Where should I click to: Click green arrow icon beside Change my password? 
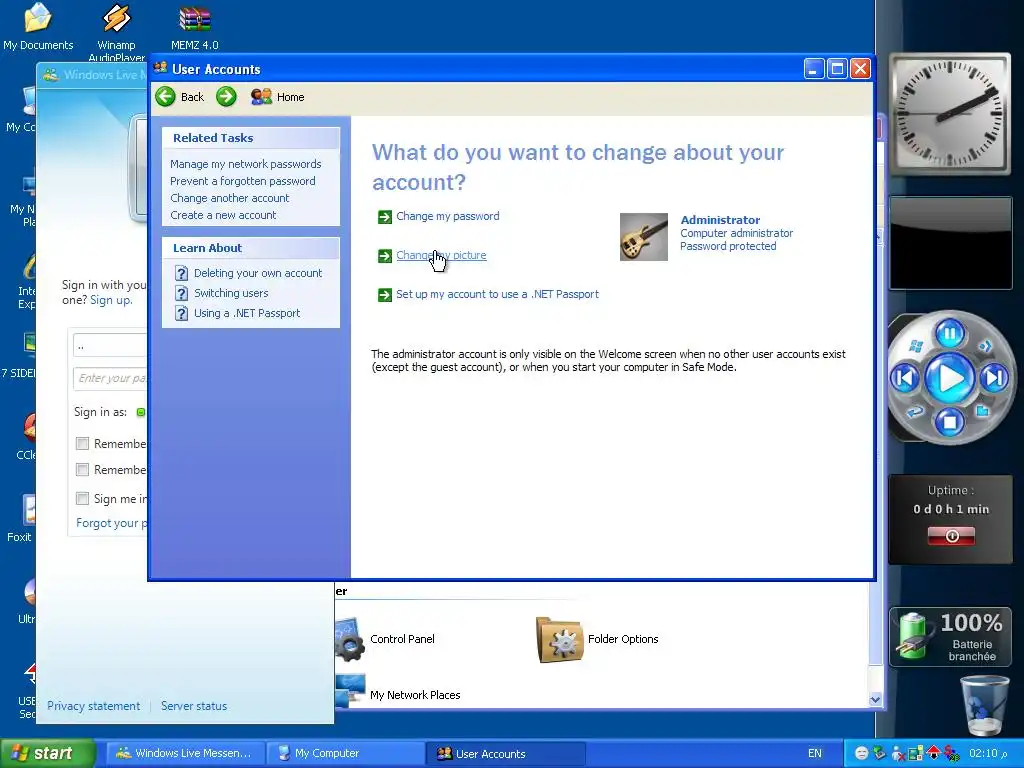[385, 217]
